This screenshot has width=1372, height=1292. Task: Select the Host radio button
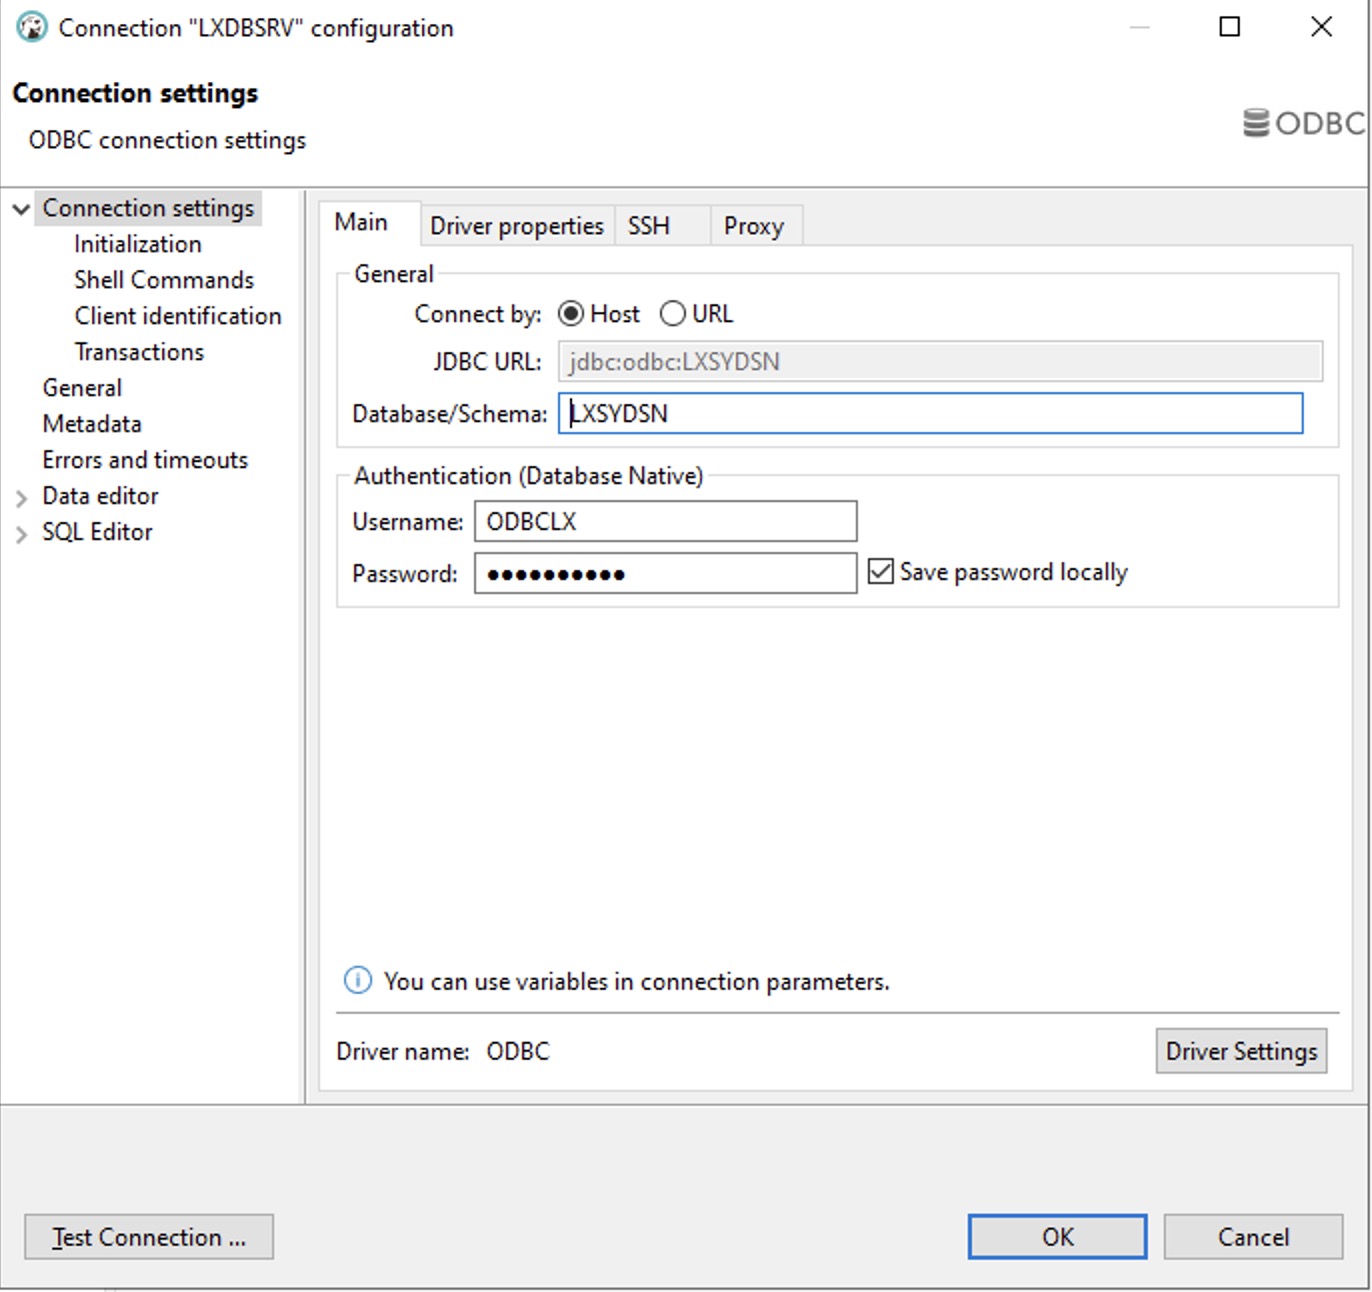coord(569,313)
